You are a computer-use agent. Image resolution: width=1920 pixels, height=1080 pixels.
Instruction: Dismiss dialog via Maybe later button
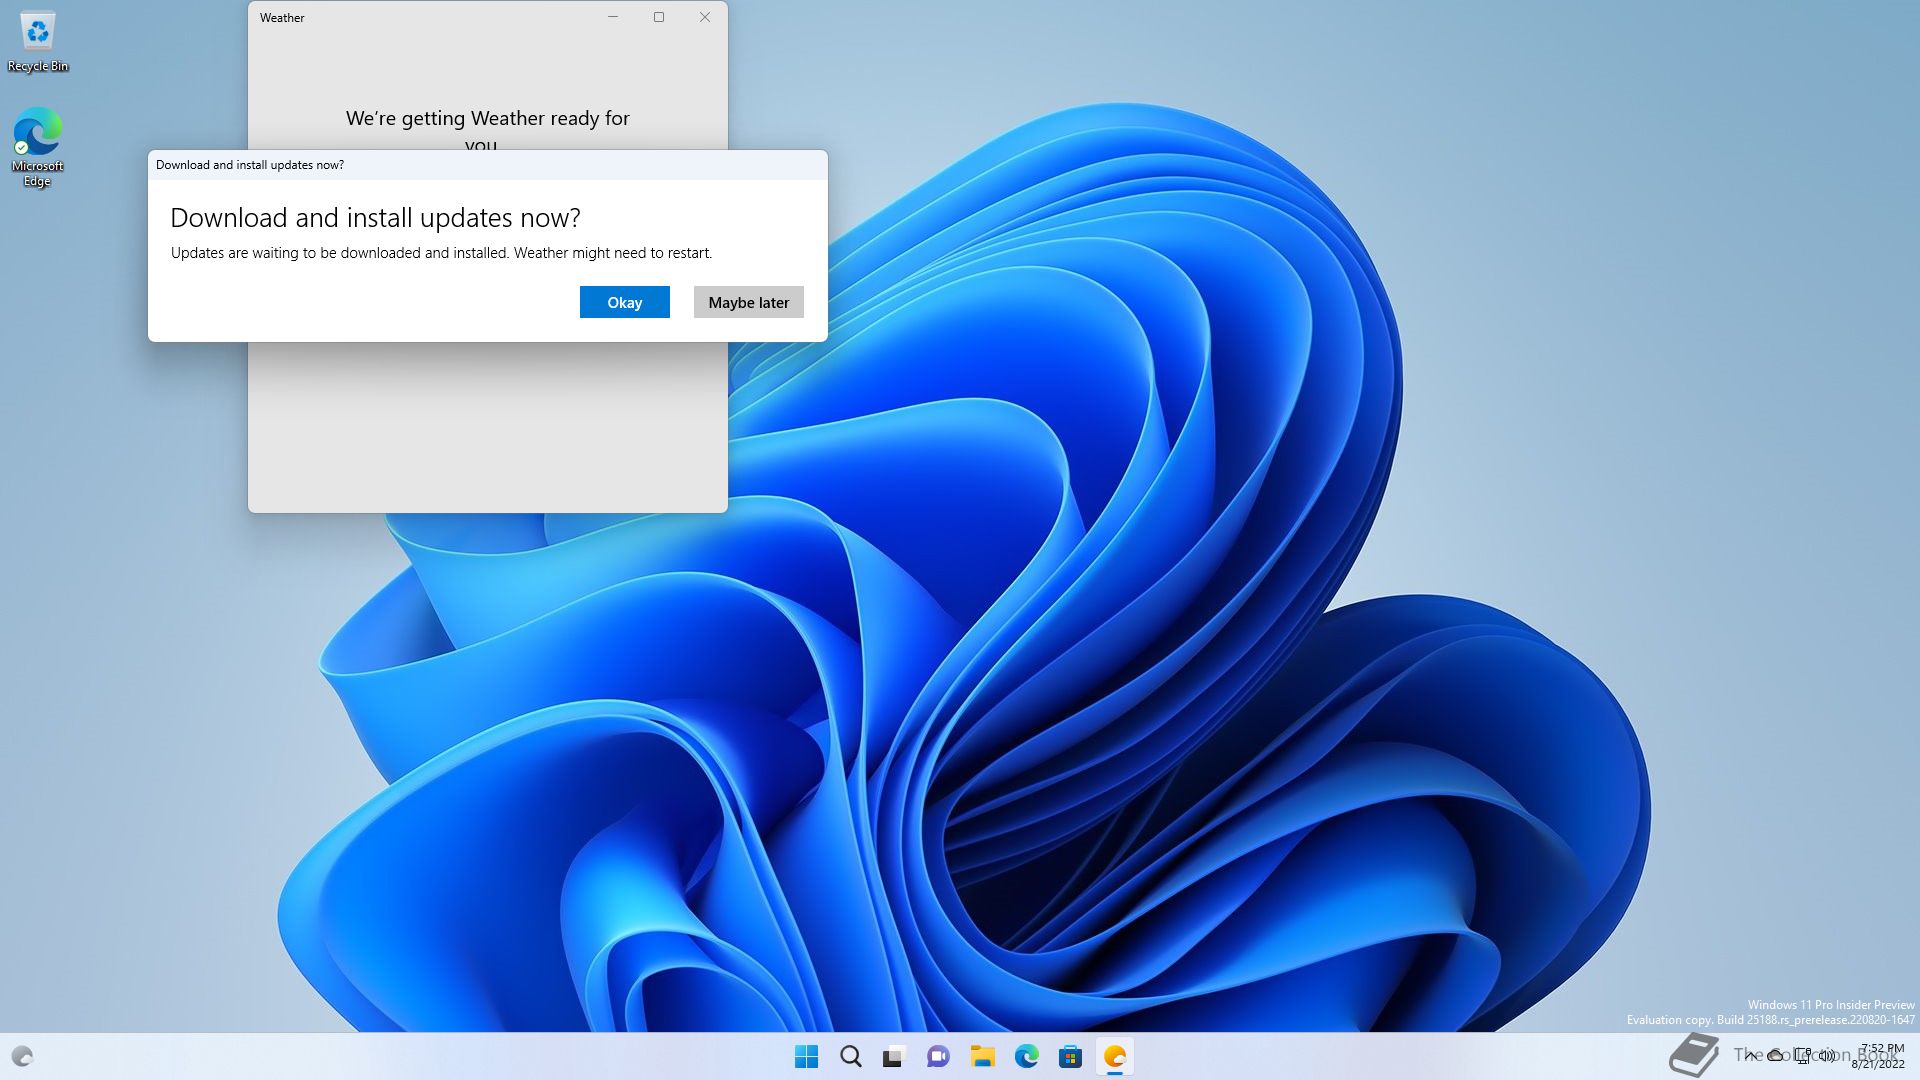pos(748,302)
